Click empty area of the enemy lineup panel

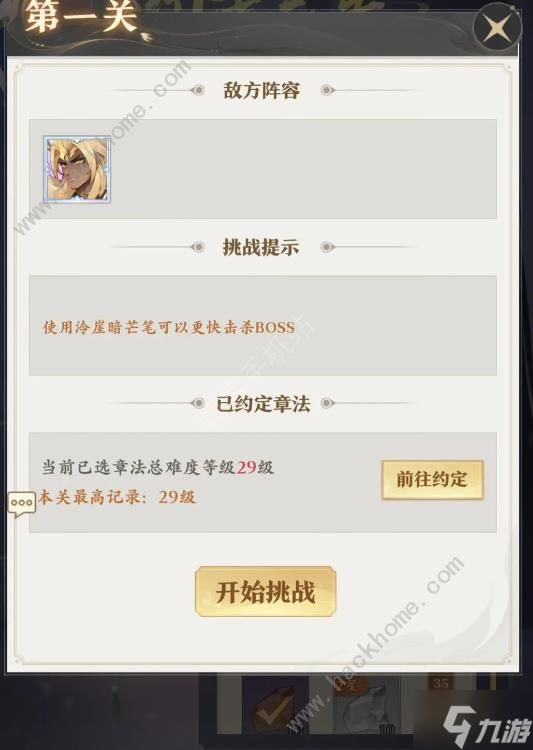point(304,169)
